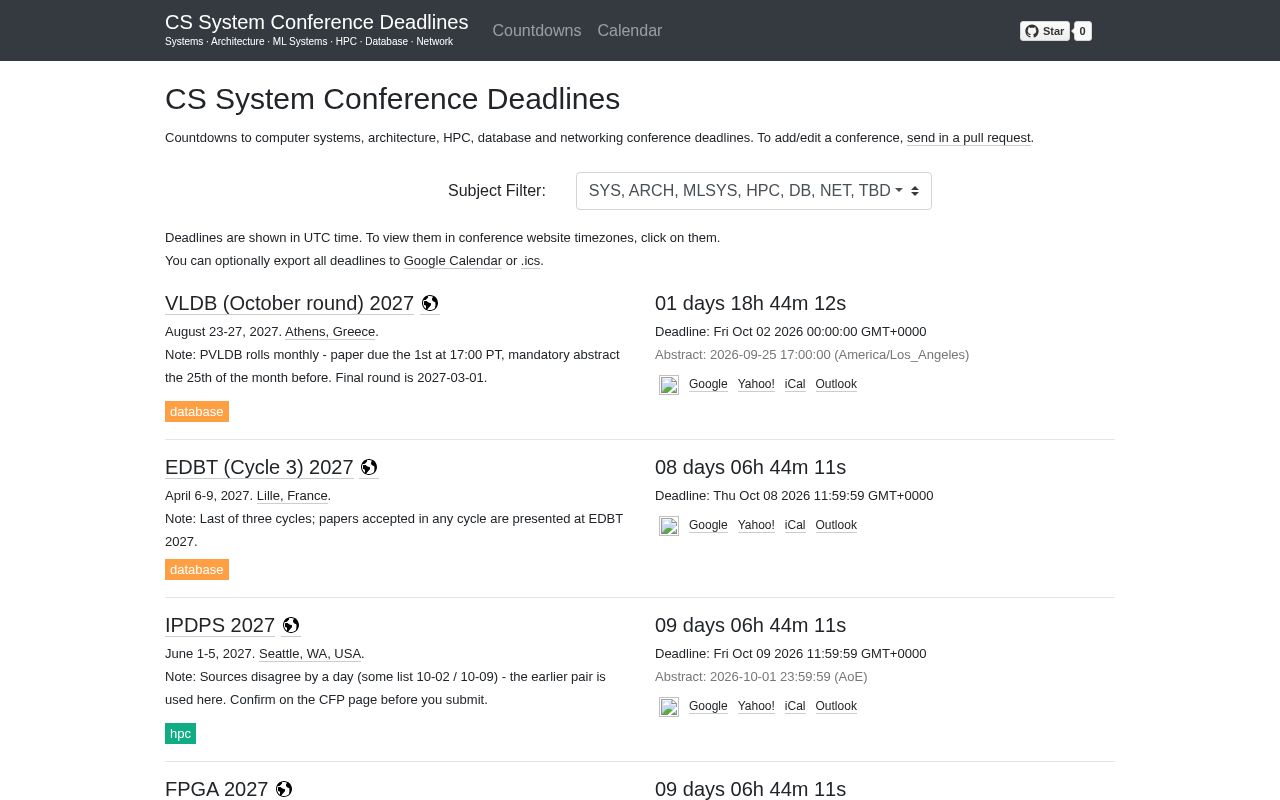This screenshot has height=800, width=1280.
Task: Add VLDB deadline to Google calendar
Action: coord(708,384)
